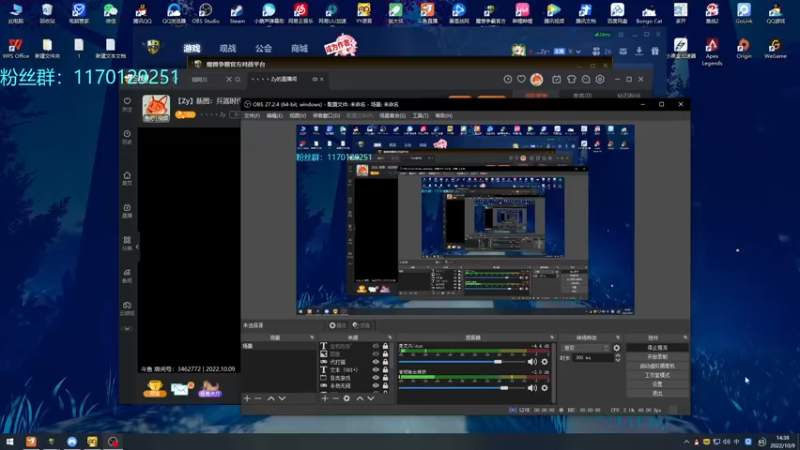Viewport: 800px width, 450px height.
Task: Click search magnifier in Douyu tab bar
Action: pos(238,80)
